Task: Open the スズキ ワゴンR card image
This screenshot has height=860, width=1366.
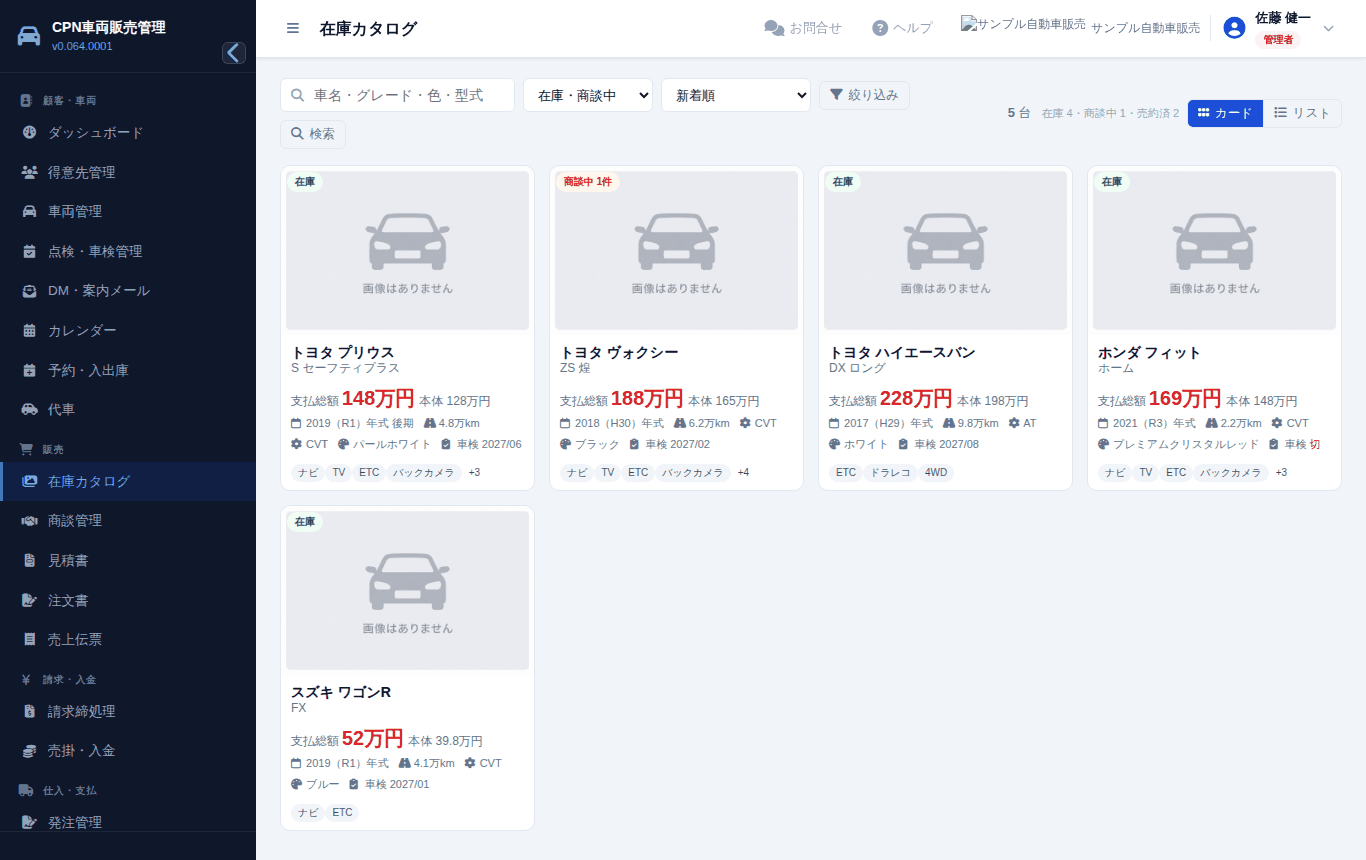Action: pyautogui.click(x=407, y=590)
